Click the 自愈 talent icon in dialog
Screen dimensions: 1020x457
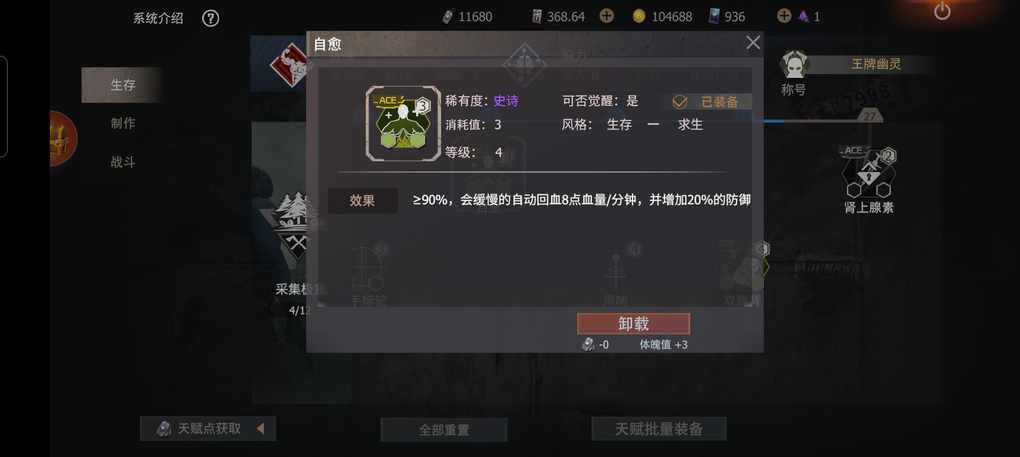403,124
